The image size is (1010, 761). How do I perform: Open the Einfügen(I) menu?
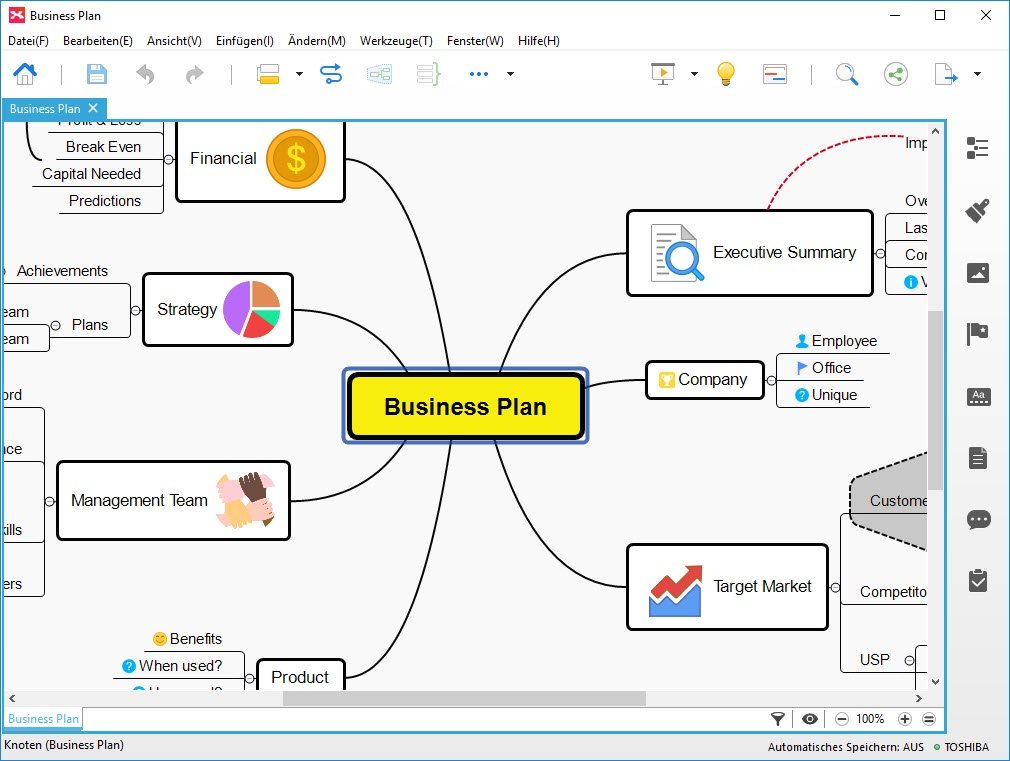[245, 41]
